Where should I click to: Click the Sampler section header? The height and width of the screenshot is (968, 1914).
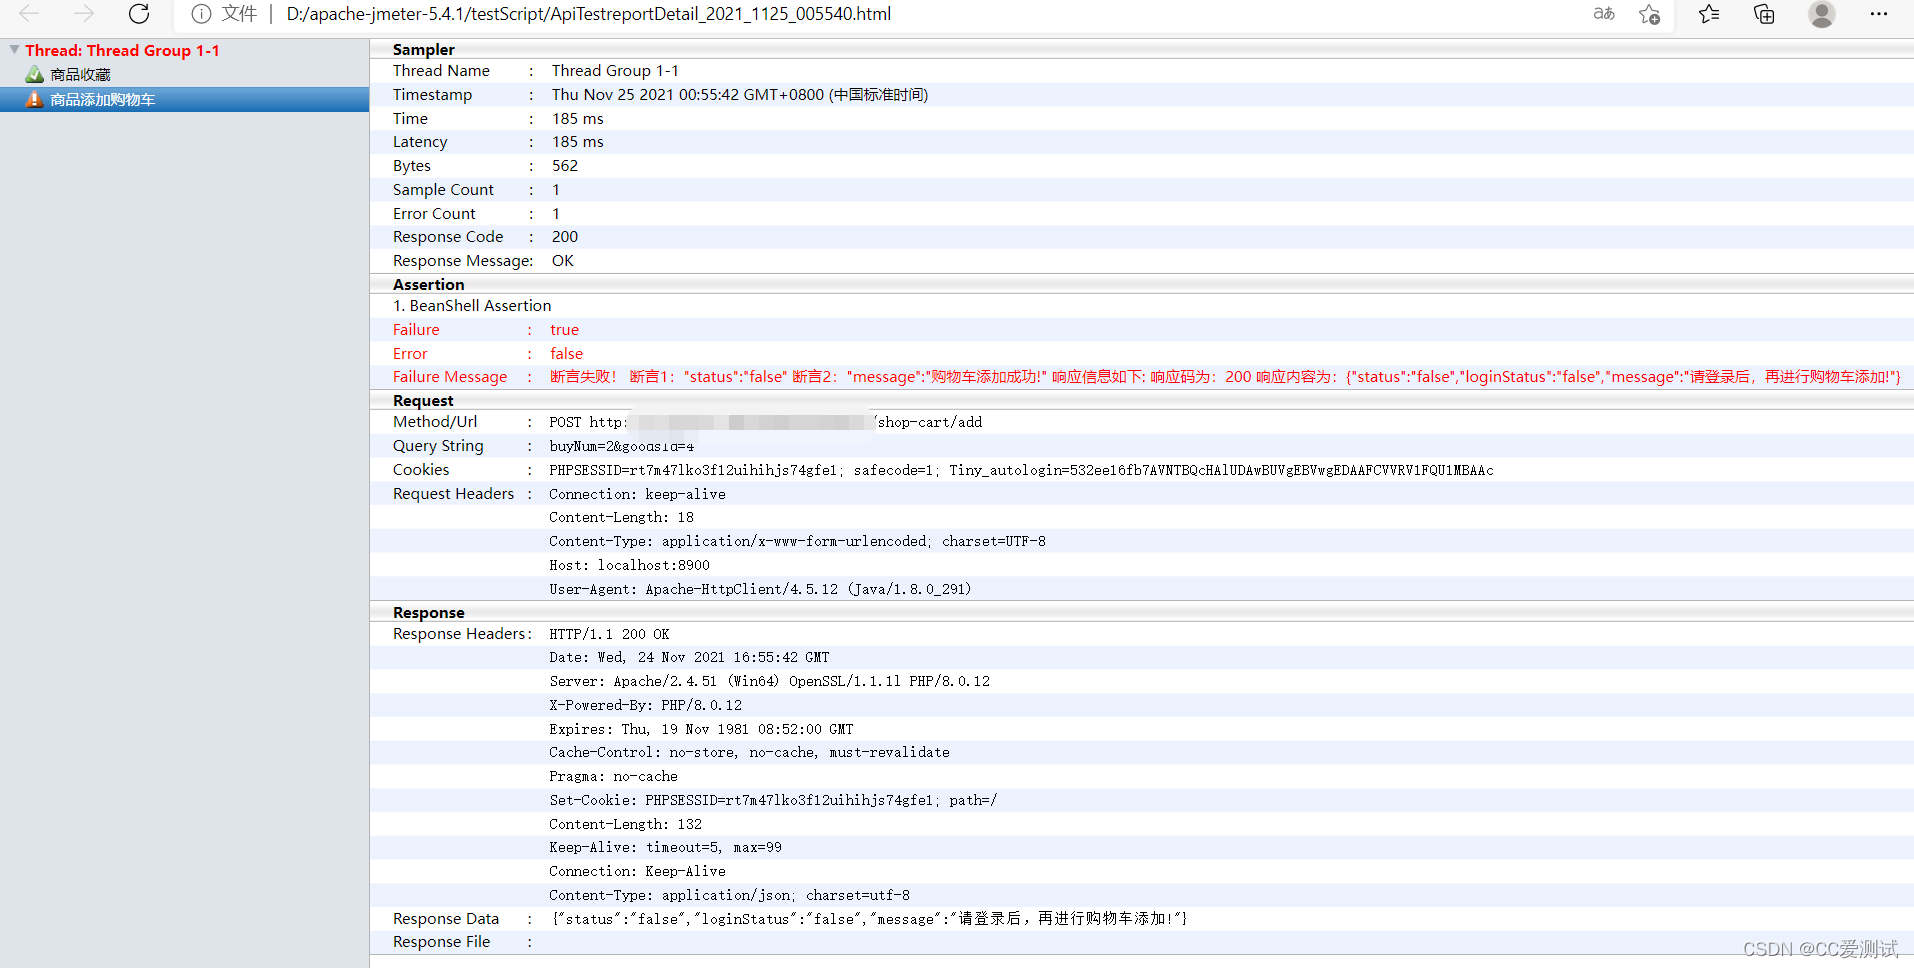[424, 49]
